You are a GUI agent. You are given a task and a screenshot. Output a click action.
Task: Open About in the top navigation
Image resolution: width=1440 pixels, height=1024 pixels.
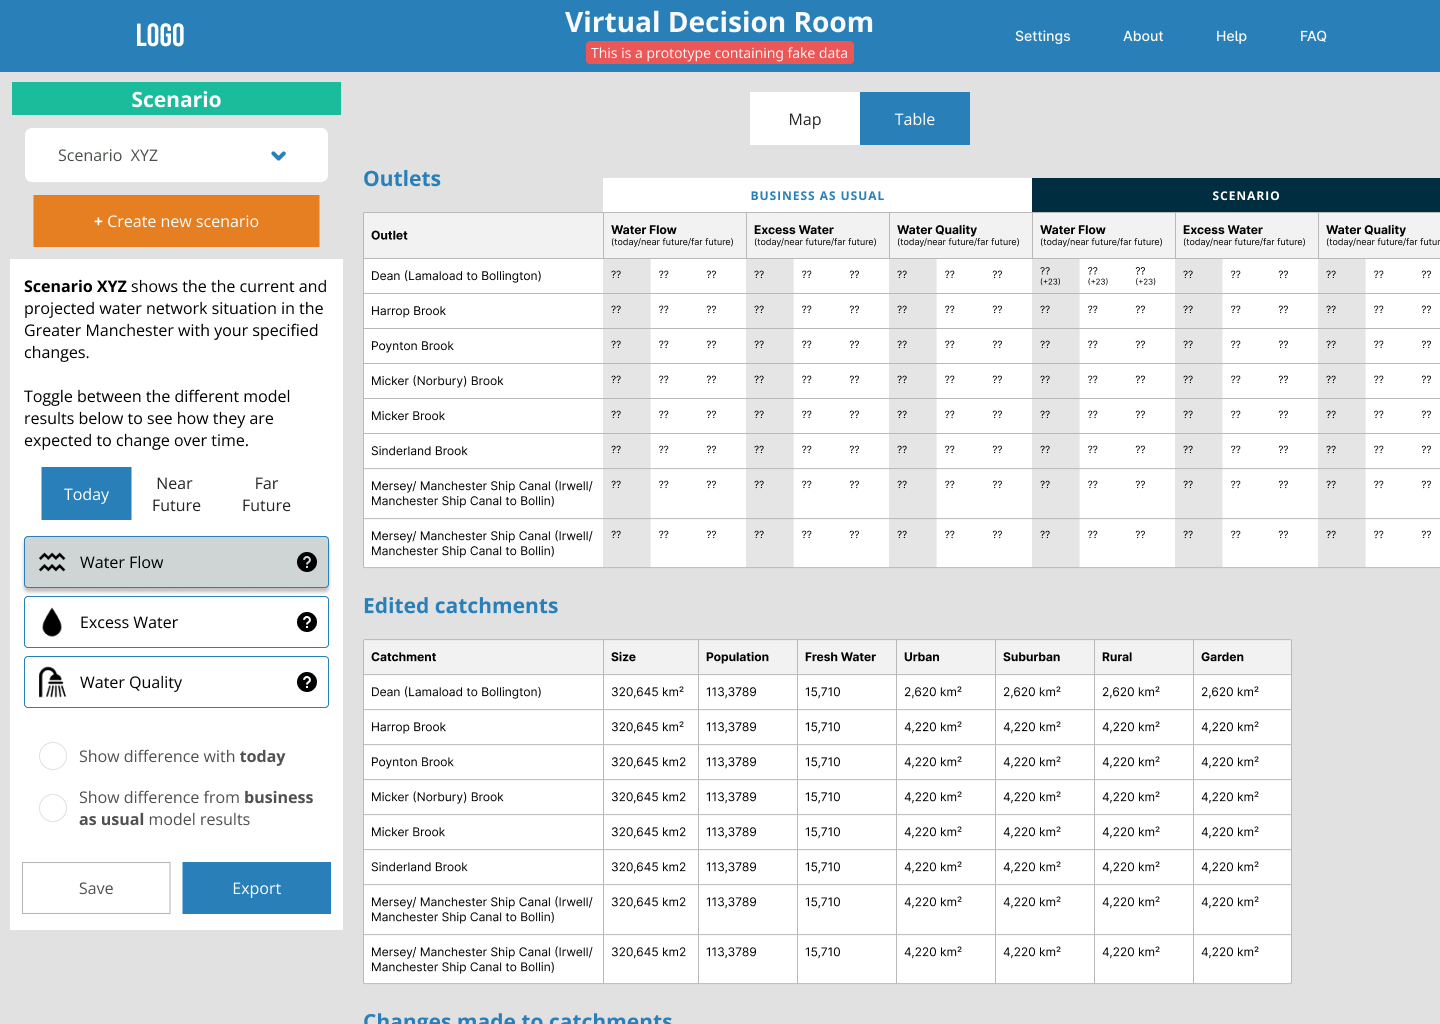pyautogui.click(x=1143, y=36)
